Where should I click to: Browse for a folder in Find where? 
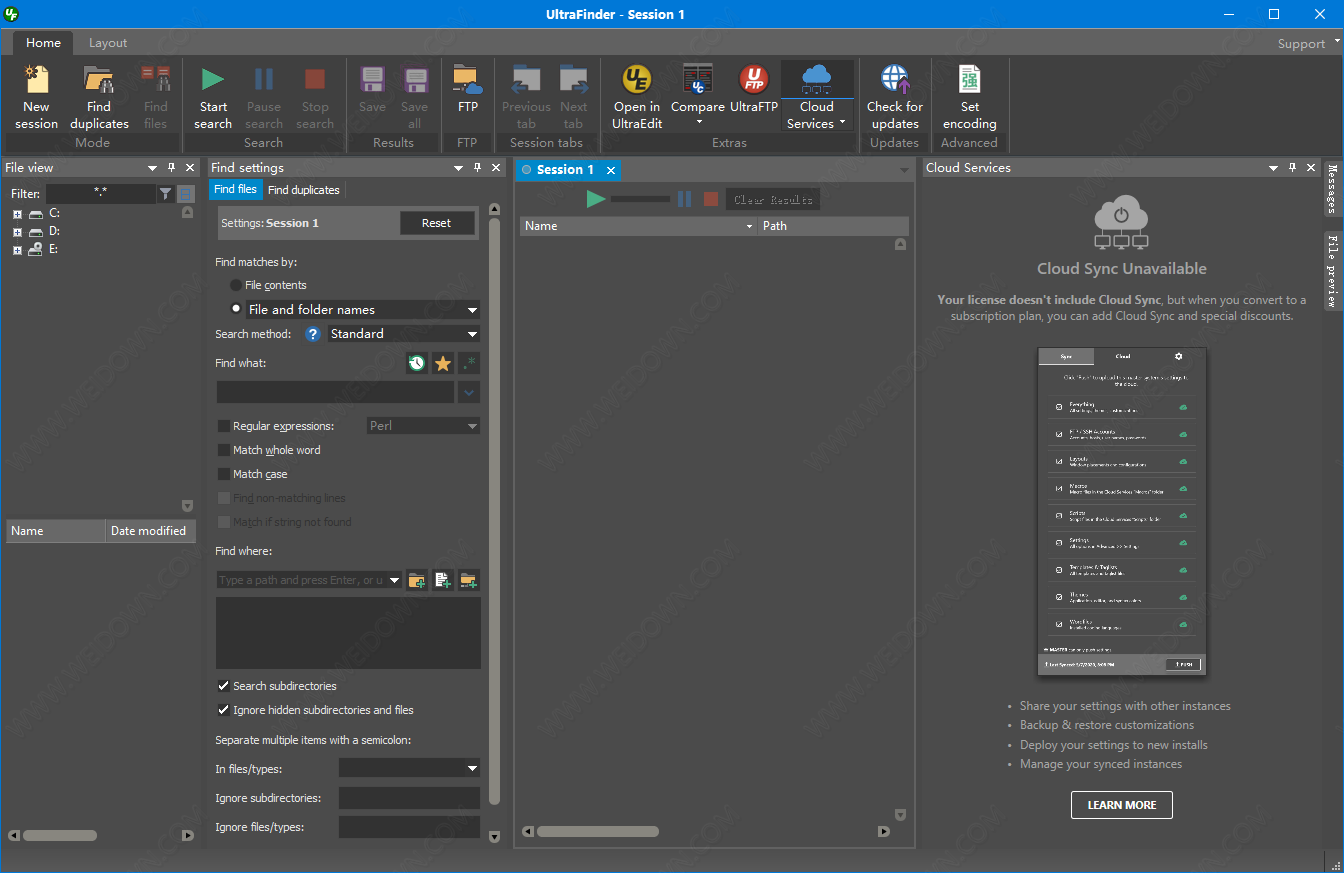[x=417, y=580]
